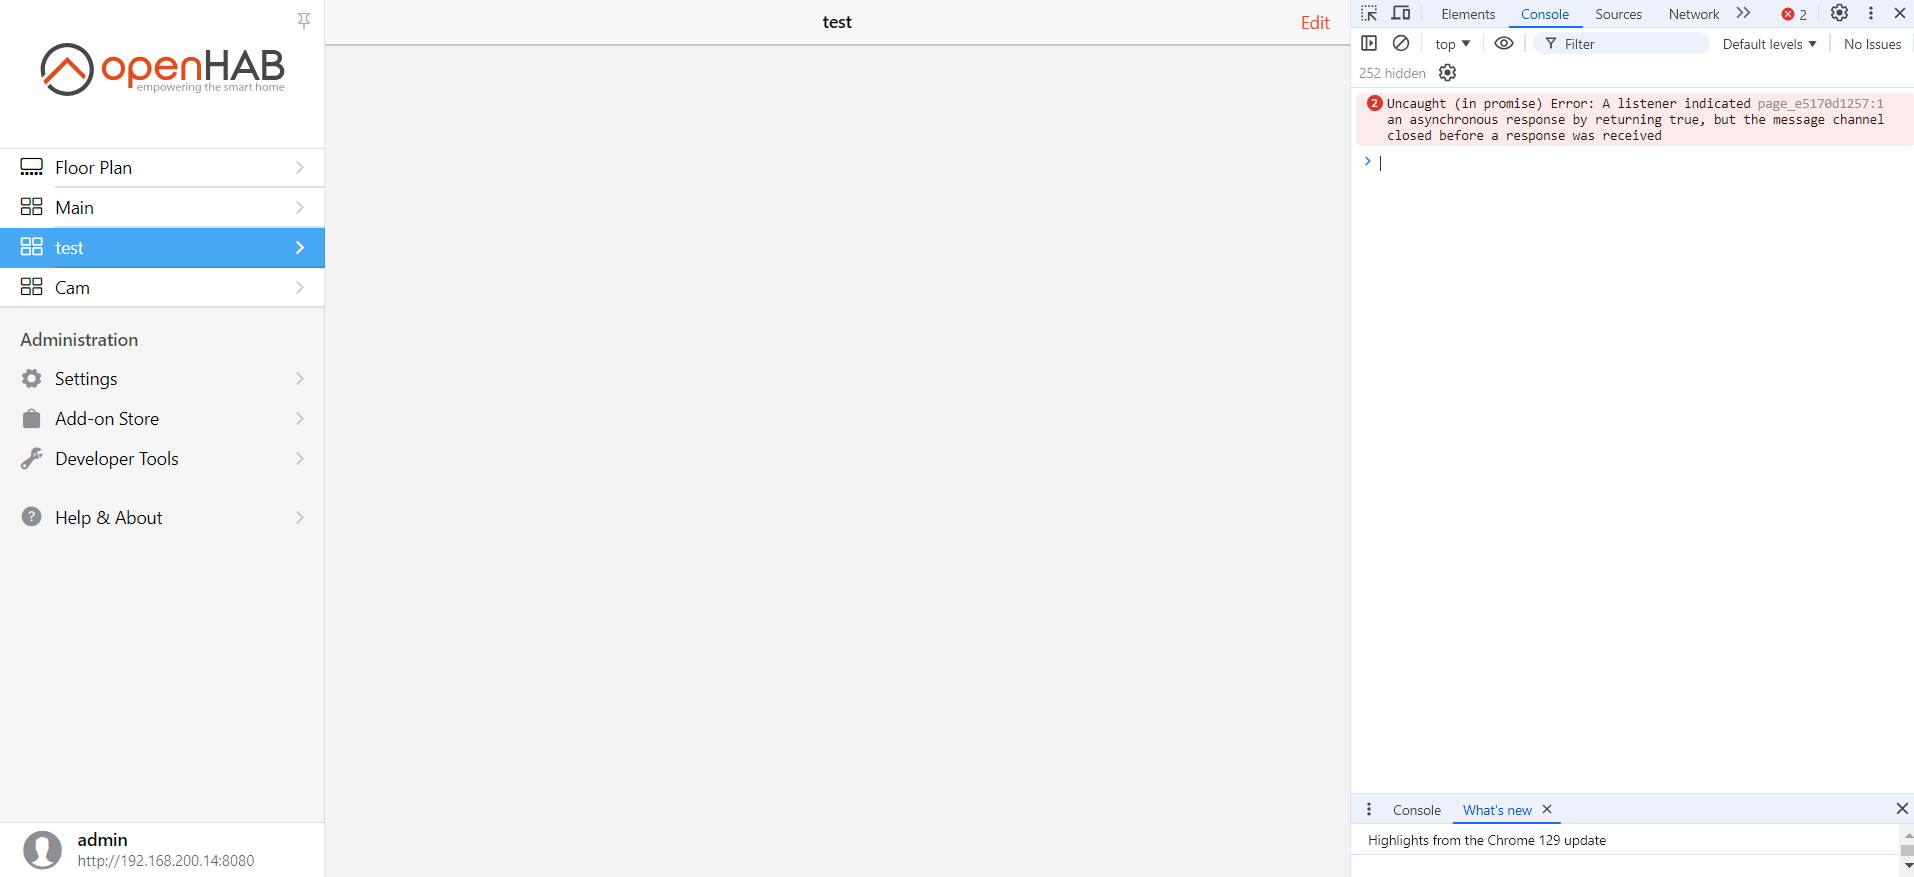Toggle the device toolbar icon

[1401, 14]
